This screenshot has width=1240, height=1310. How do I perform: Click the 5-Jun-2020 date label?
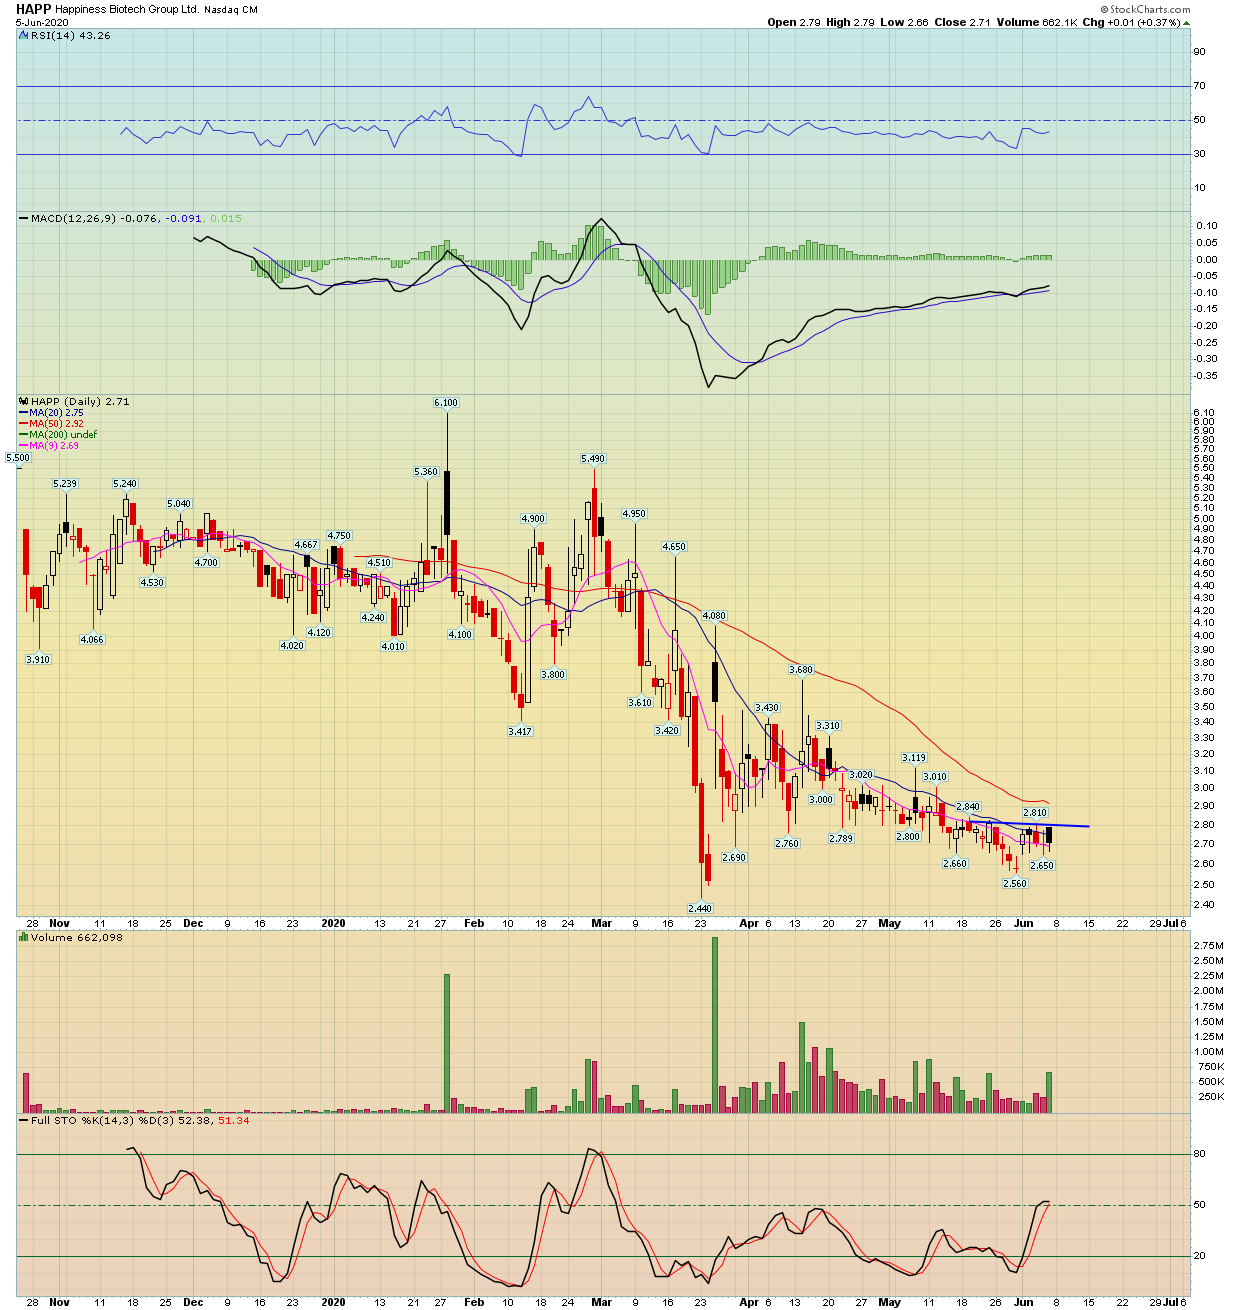(40, 21)
